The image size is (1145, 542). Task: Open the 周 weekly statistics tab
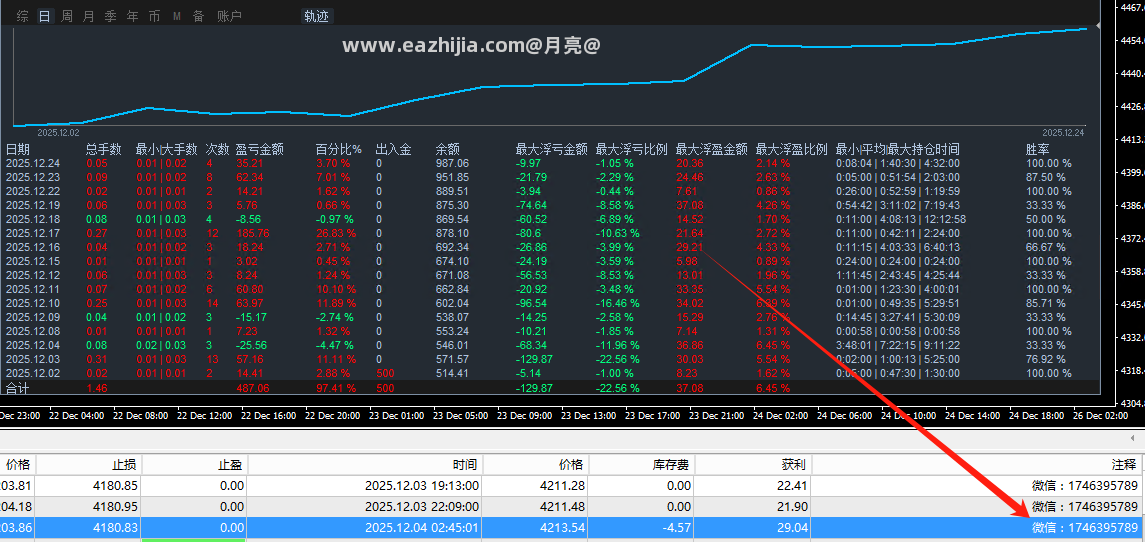coord(66,16)
